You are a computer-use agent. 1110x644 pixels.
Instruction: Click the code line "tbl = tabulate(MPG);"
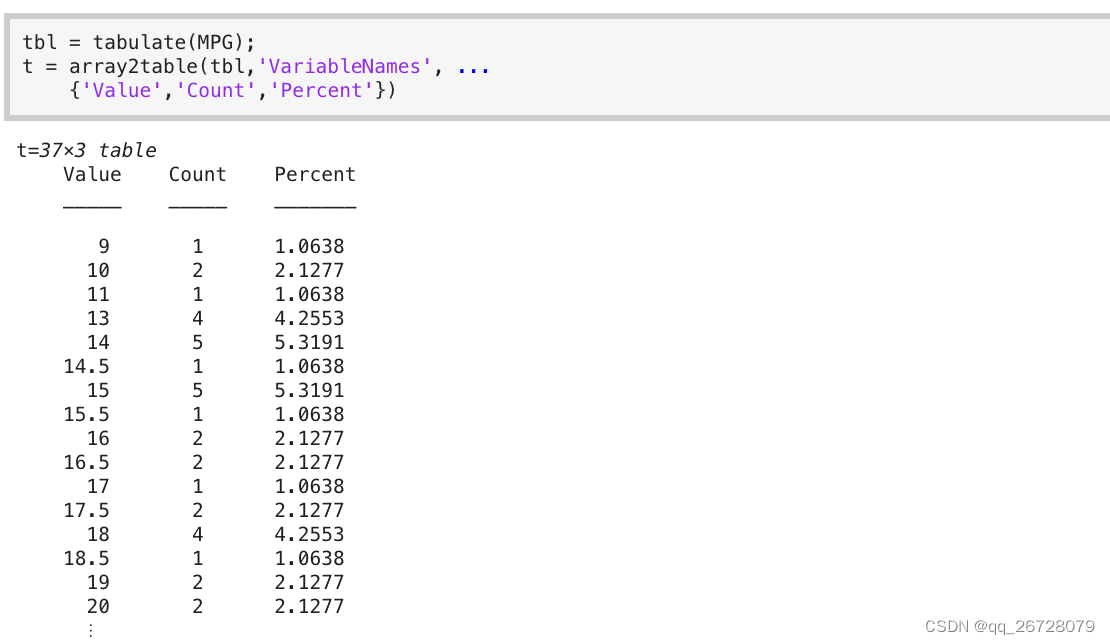tap(139, 42)
